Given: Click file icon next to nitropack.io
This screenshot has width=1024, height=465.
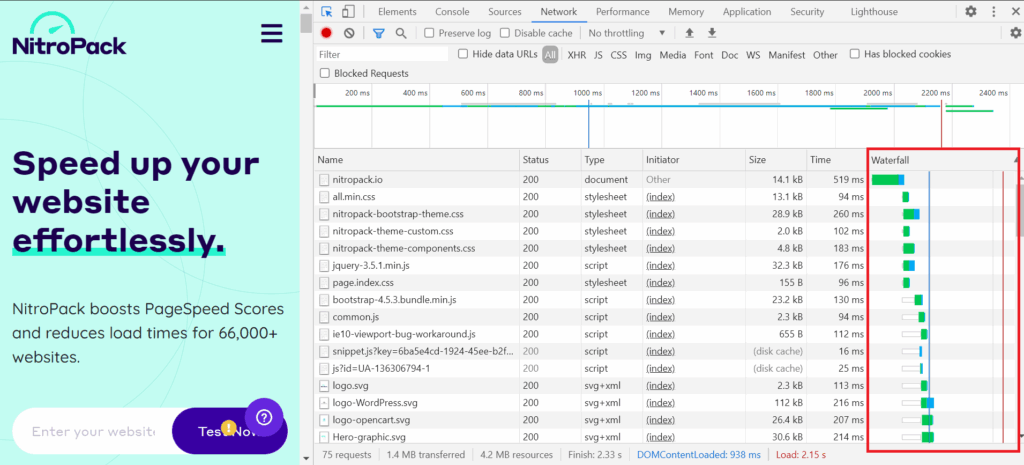Looking at the screenshot, I should [324, 179].
